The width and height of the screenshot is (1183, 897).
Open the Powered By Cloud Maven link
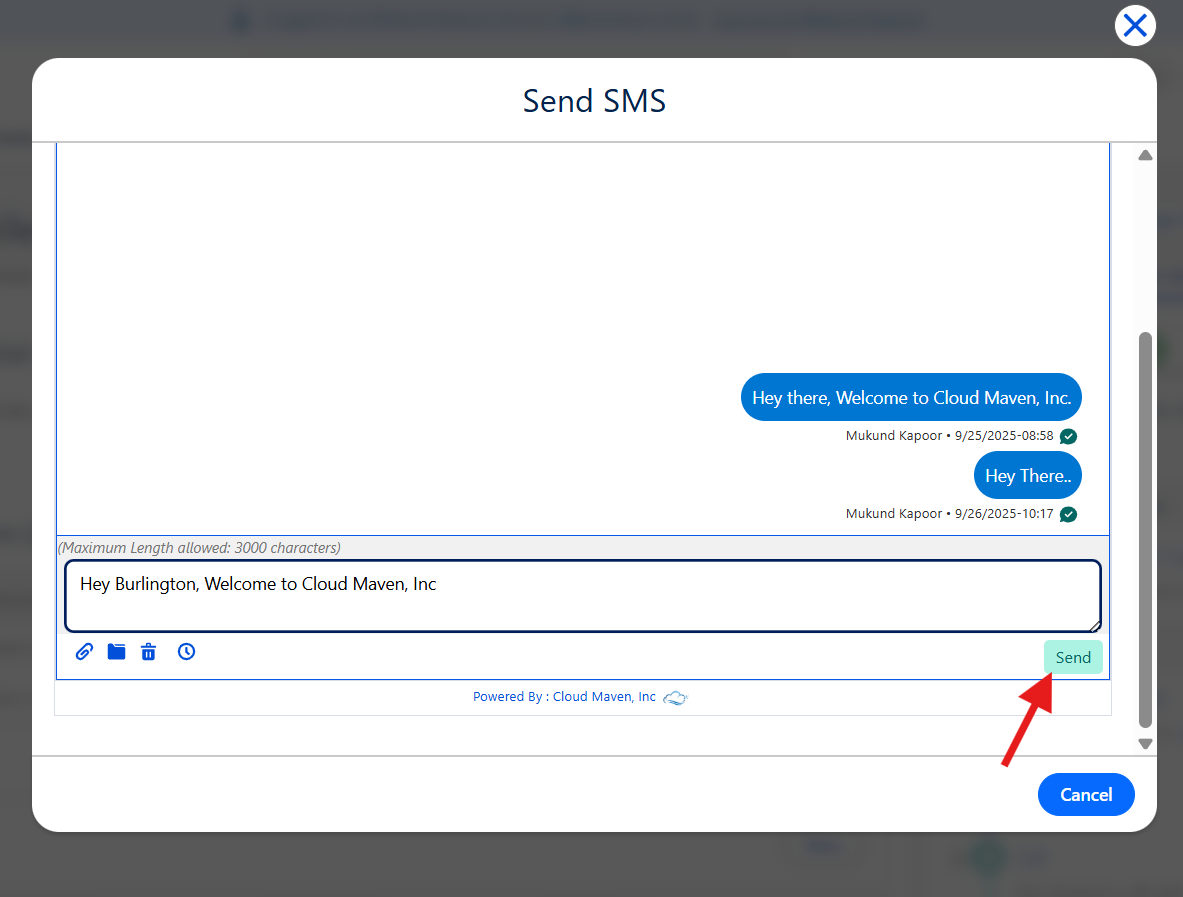pyautogui.click(x=564, y=697)
